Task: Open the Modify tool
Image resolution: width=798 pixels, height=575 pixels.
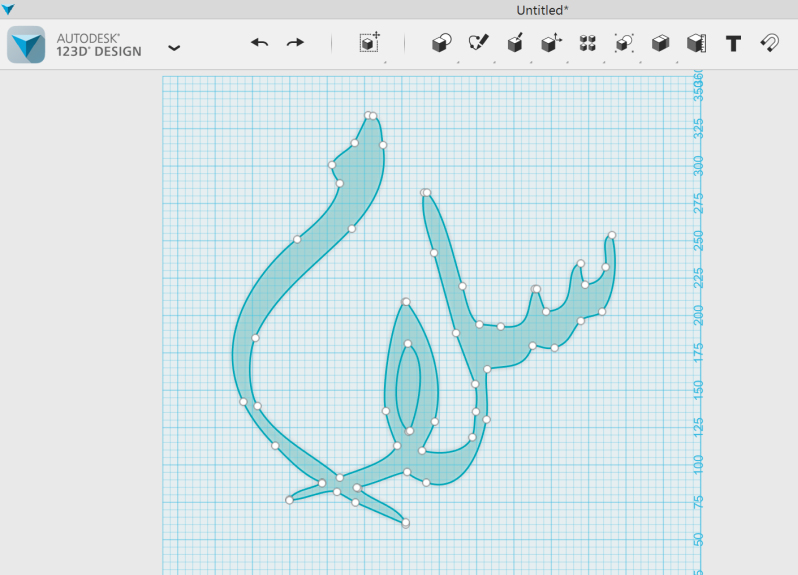Action: [551, 43]
